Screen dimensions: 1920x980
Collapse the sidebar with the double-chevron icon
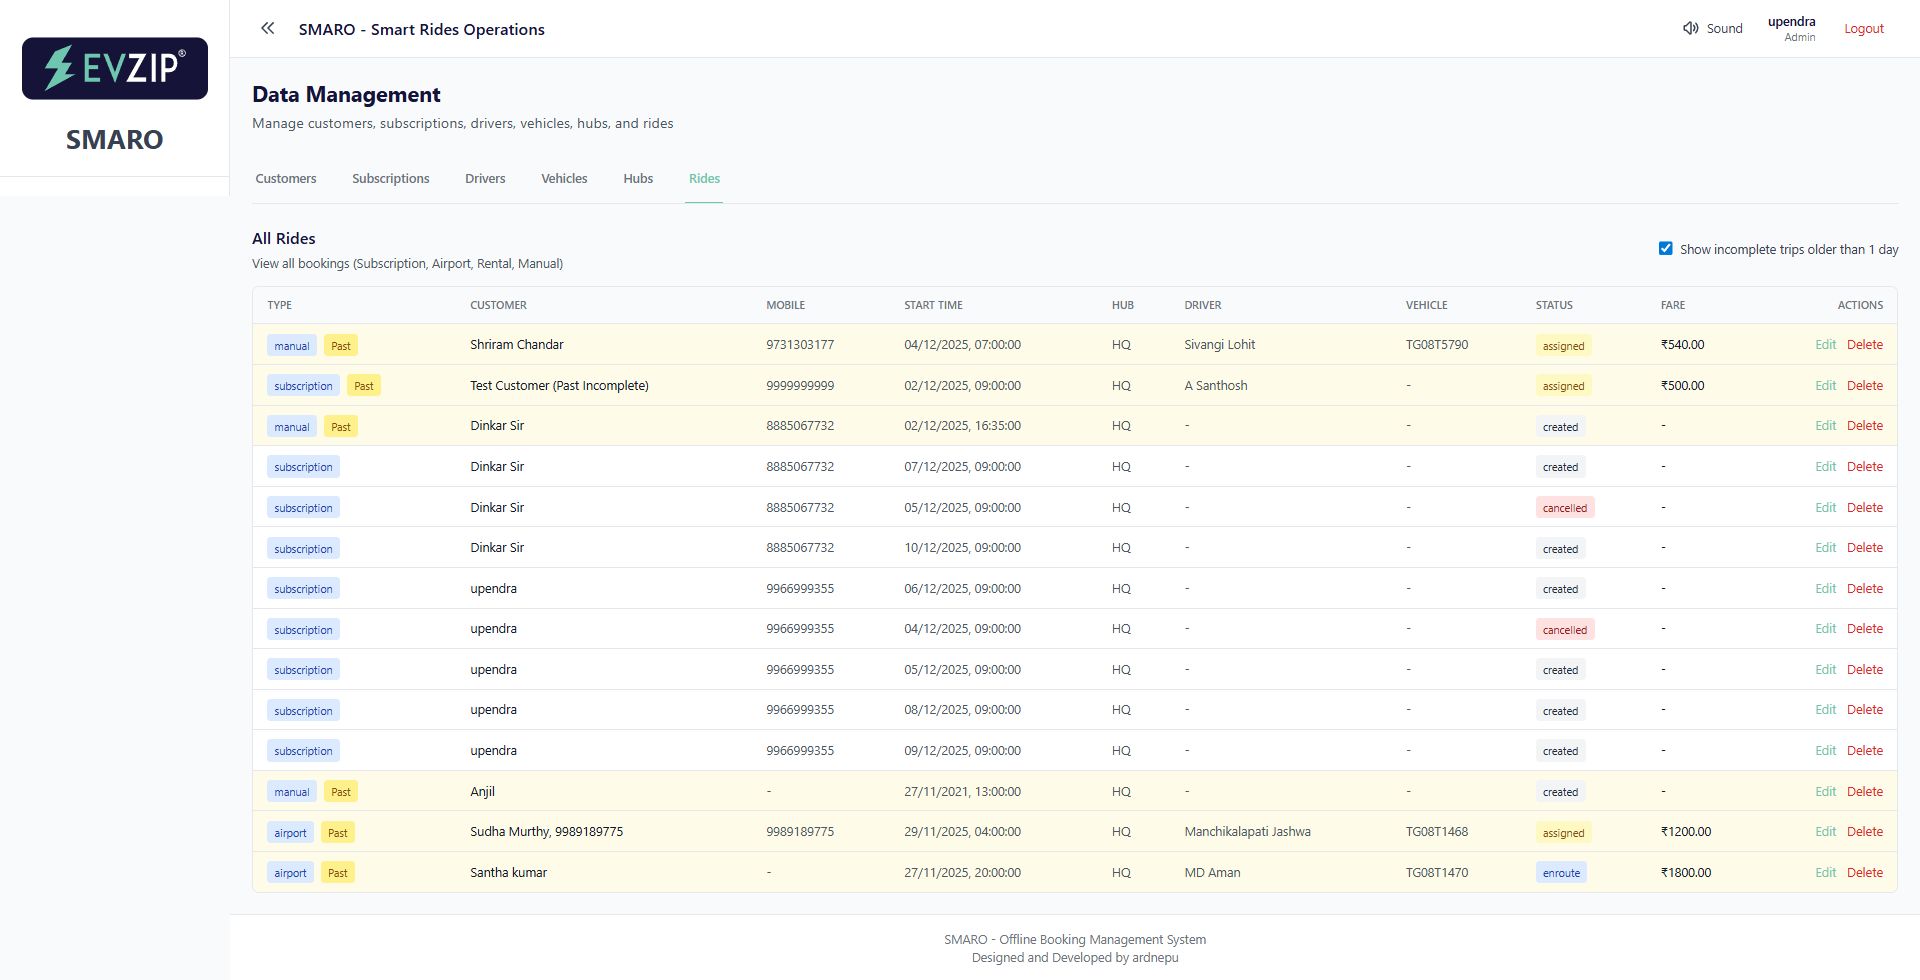[267, 28]
